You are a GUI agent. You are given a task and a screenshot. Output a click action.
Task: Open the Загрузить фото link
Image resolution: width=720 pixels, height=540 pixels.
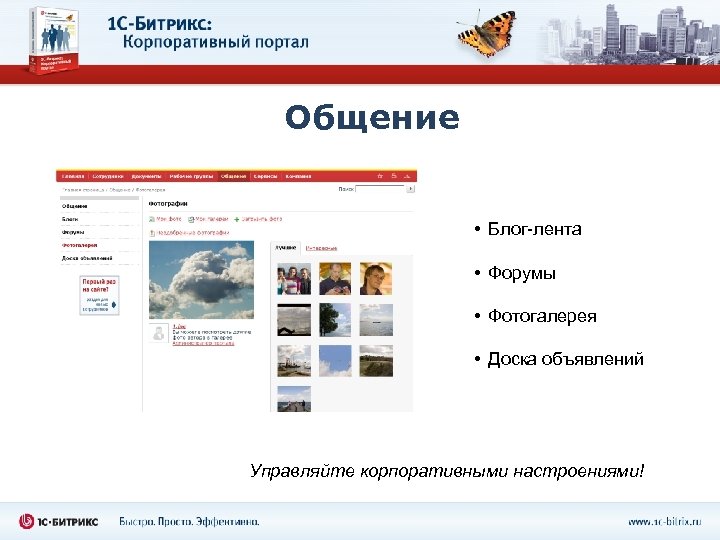[x=262, y=219]
